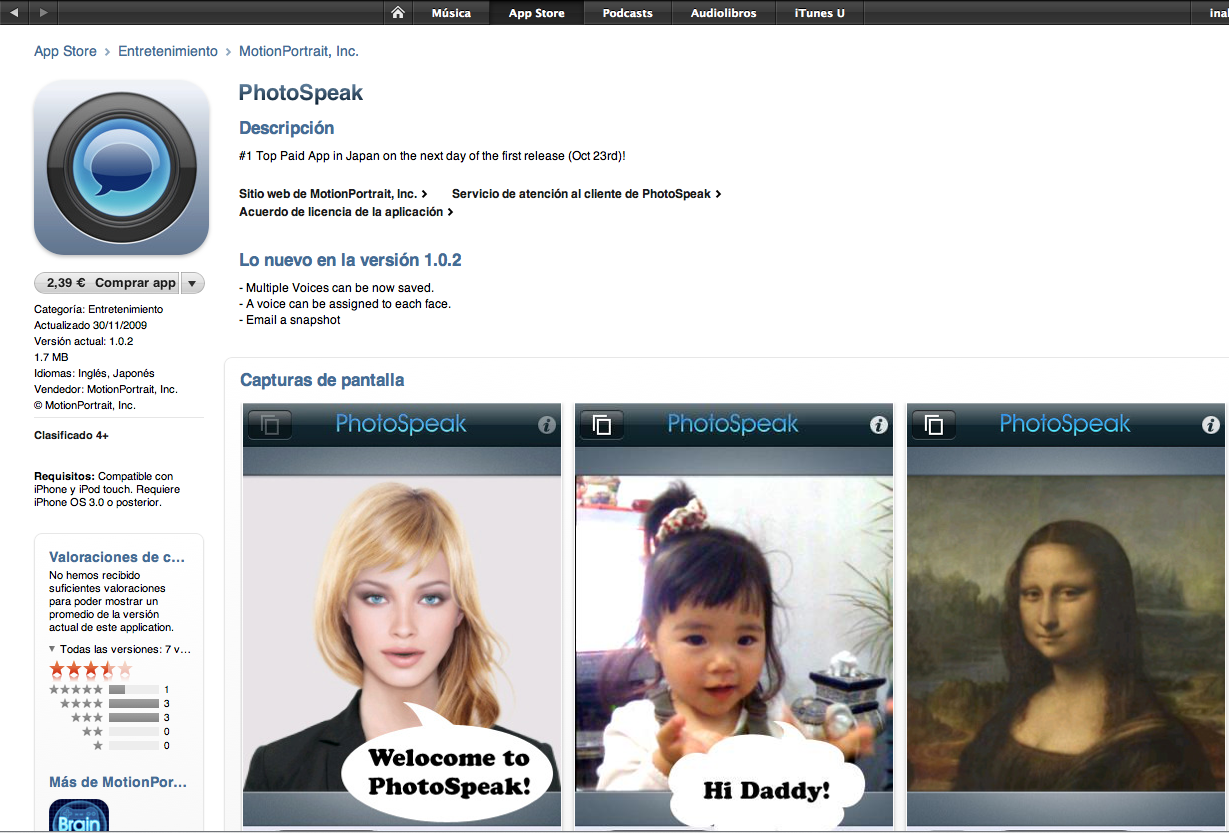Viewport: 1229px width, 833px height.
Task: Click the 'Actualizado 30/11/2009' date
Action: 91,325
